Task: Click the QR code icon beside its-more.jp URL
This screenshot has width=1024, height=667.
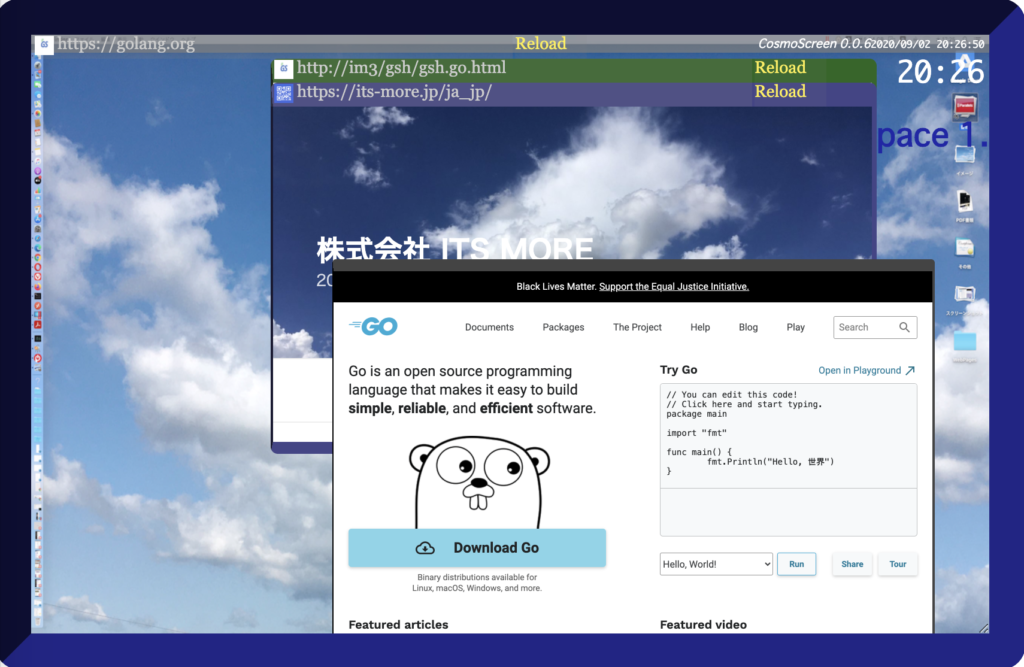Action: [x=284, y=93]
